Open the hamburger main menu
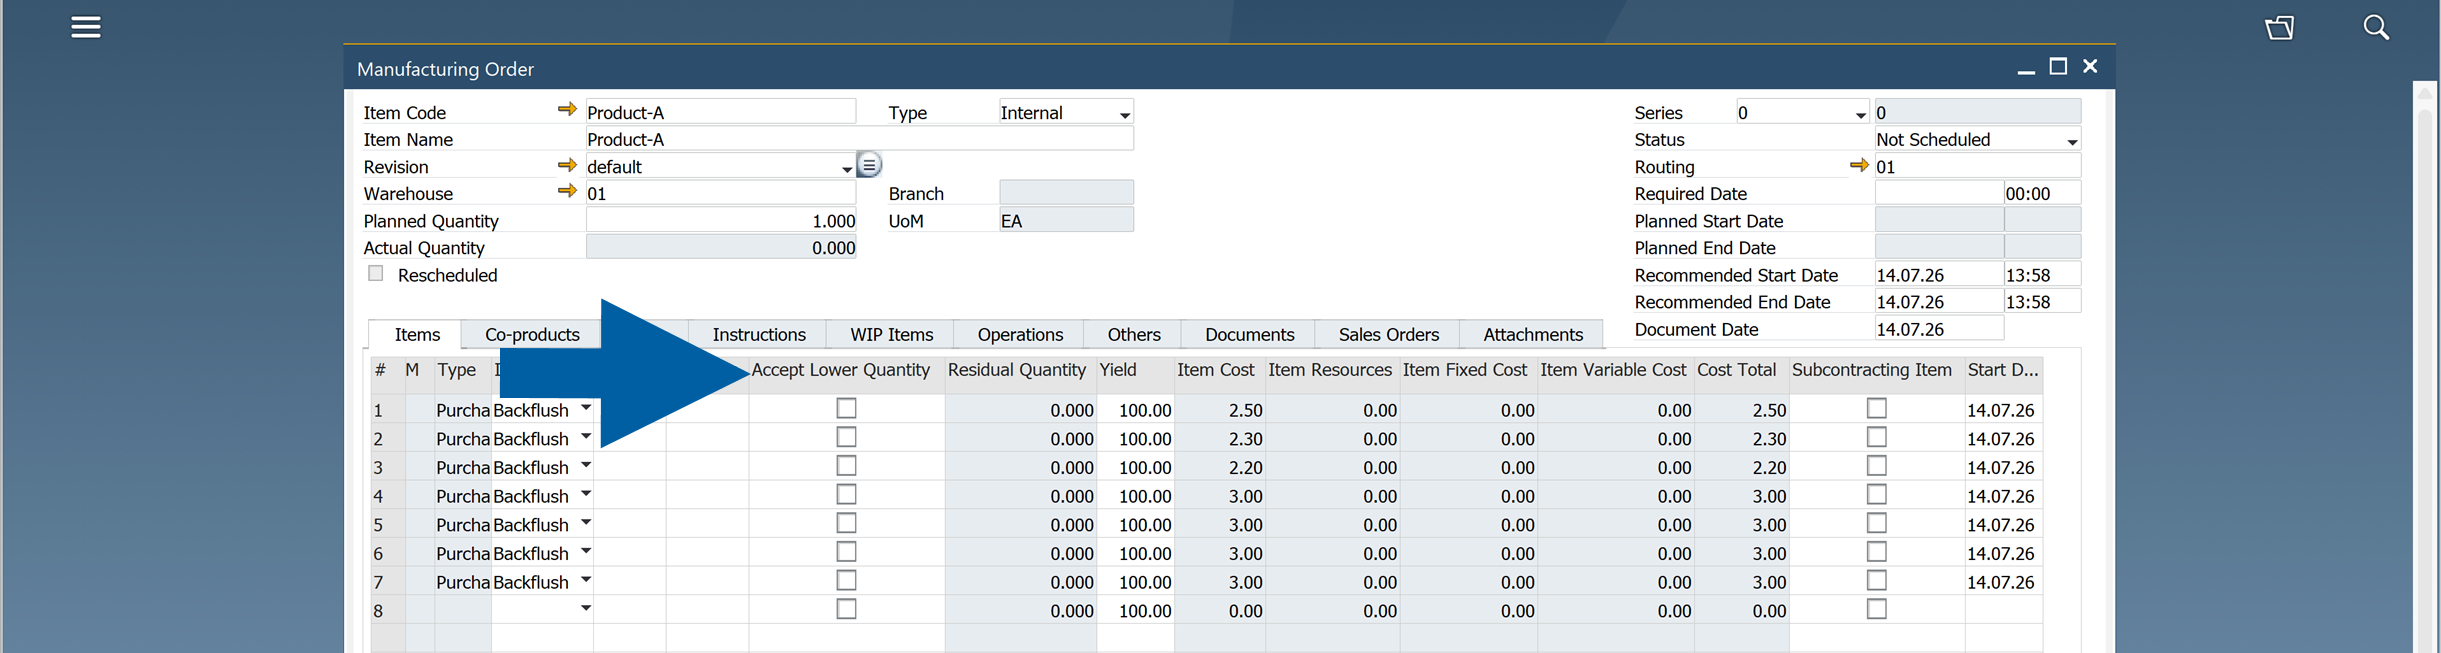 click(86, 27)
